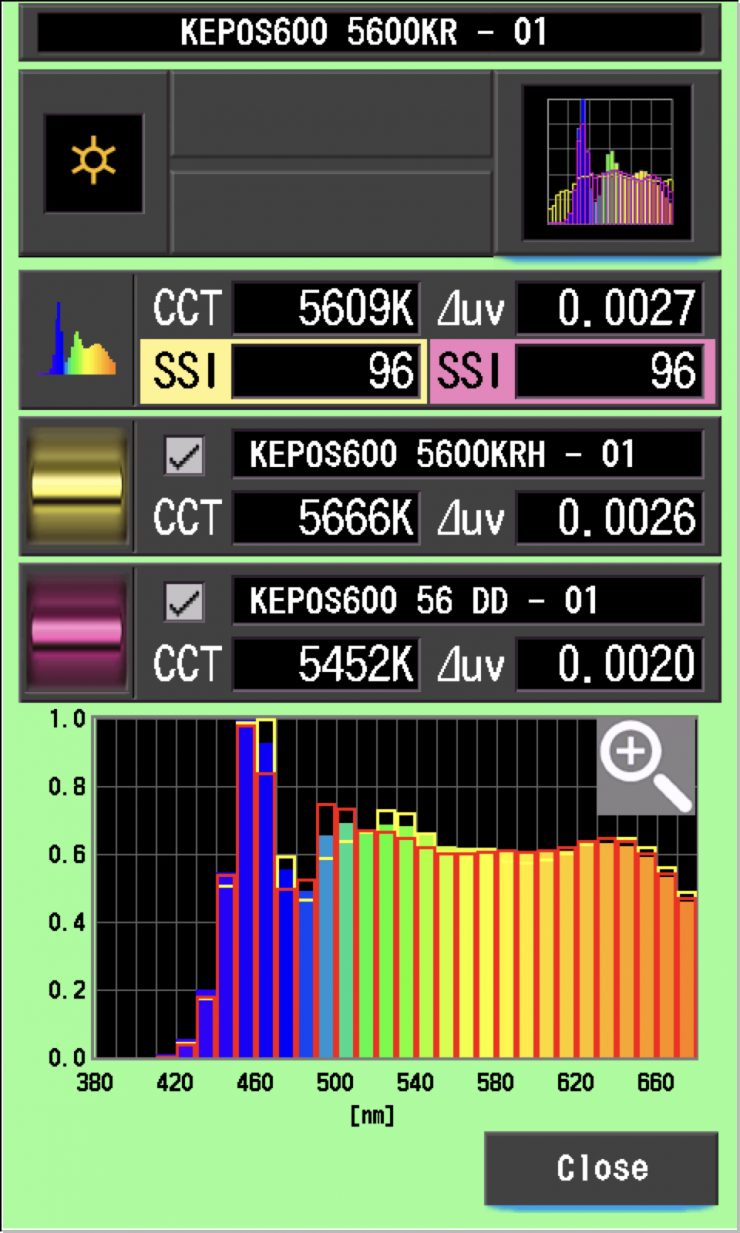Select the pink reference color swatch

click(77, 632)
